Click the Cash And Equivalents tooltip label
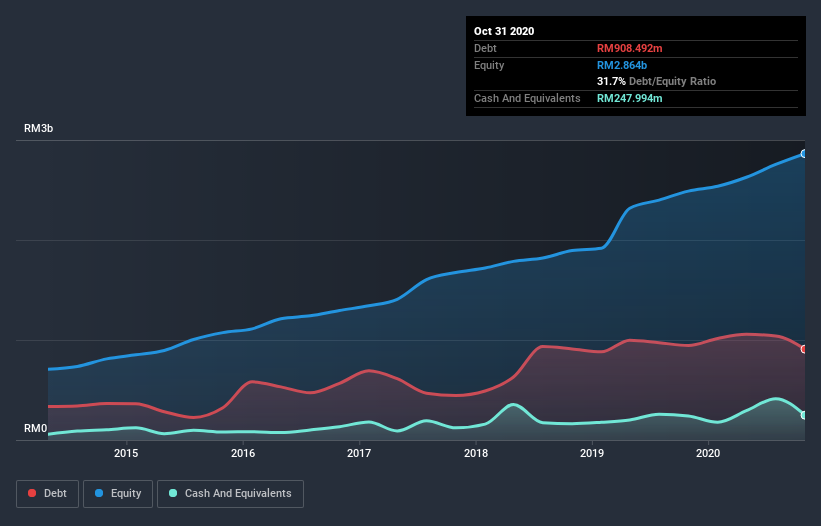This screenshot has width=821, height=526. (x=527, y=98)
